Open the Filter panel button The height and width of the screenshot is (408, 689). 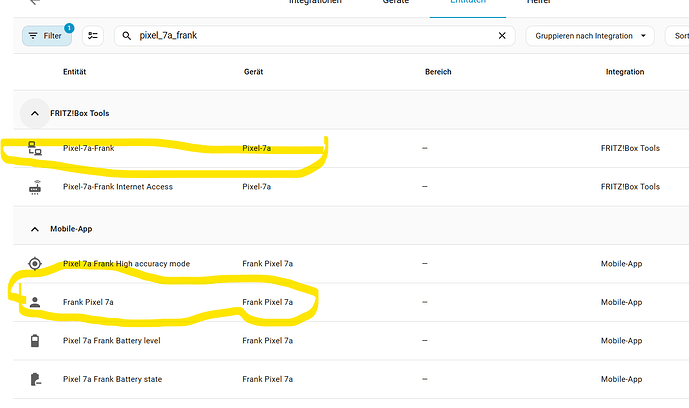point(47,36)
